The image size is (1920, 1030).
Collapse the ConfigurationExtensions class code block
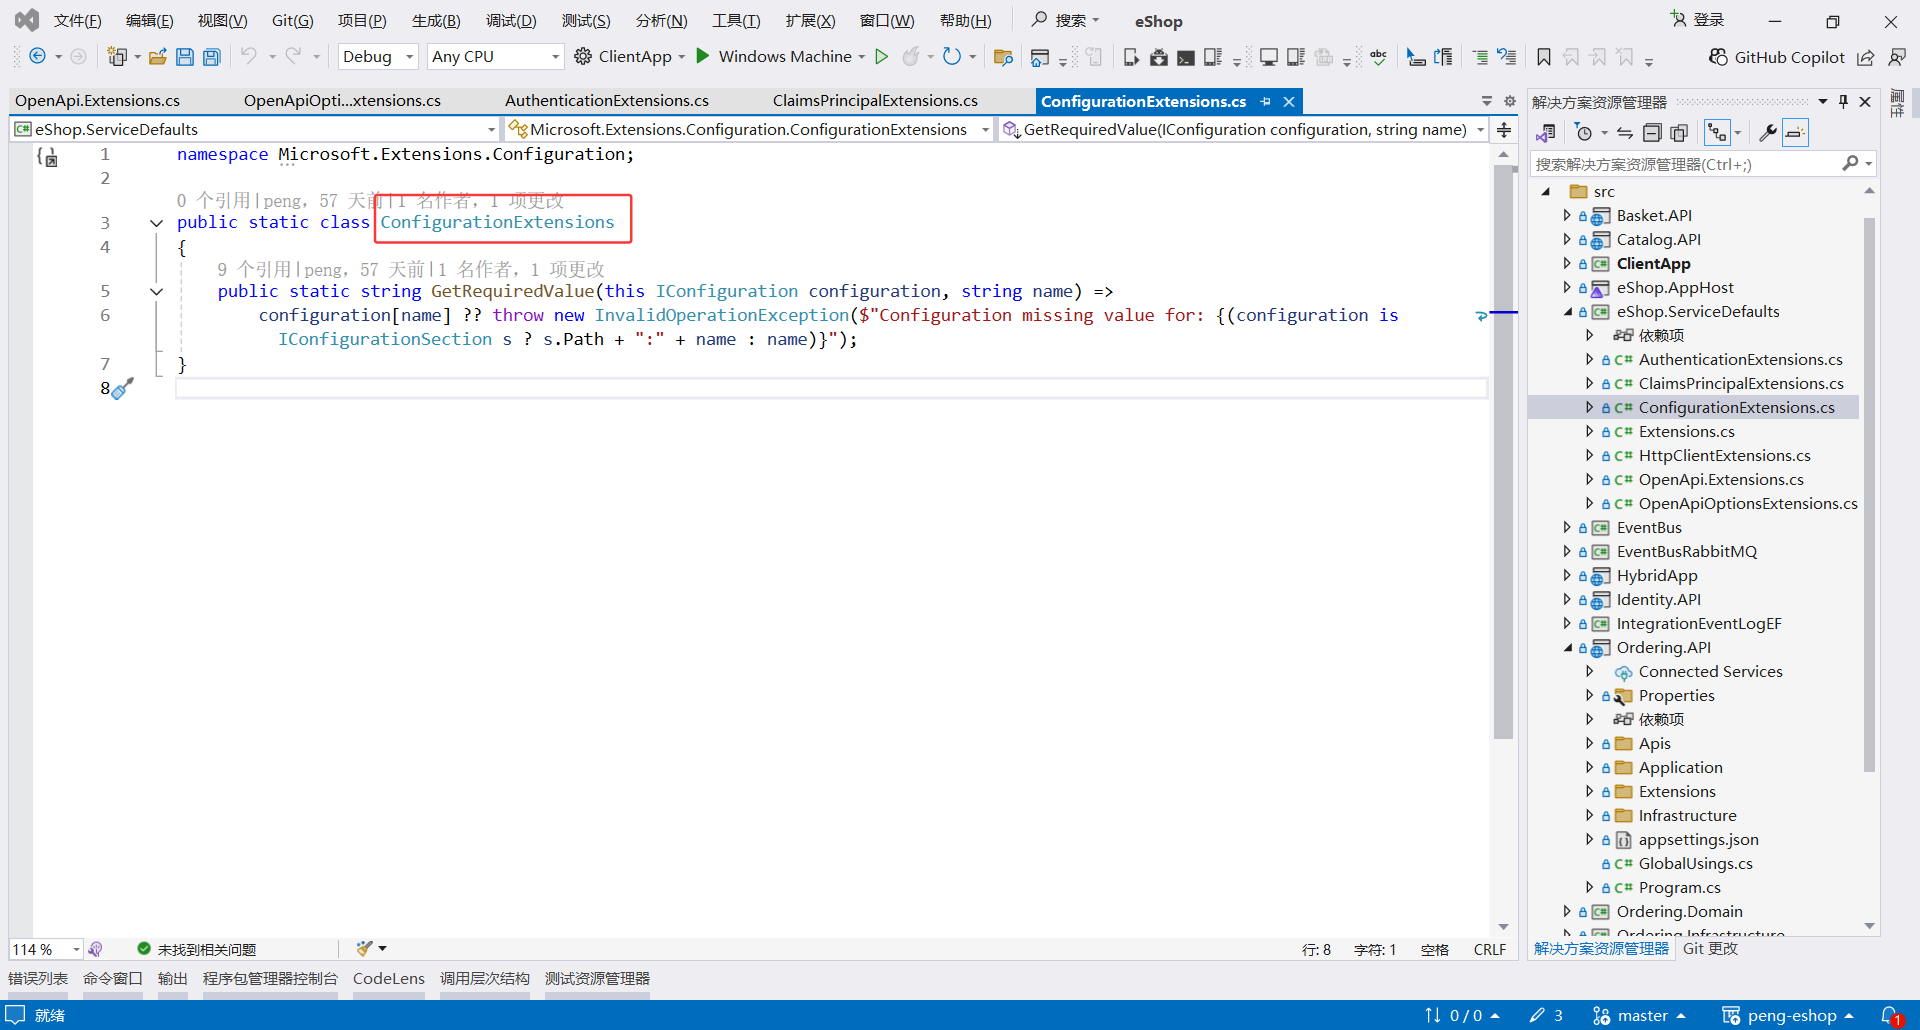(156, 223)
